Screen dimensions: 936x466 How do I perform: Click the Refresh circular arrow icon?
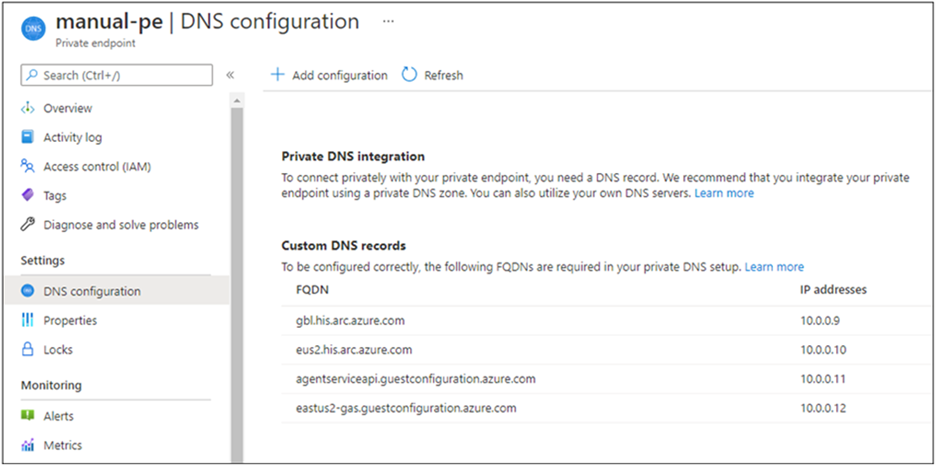[x=409, y=75]
